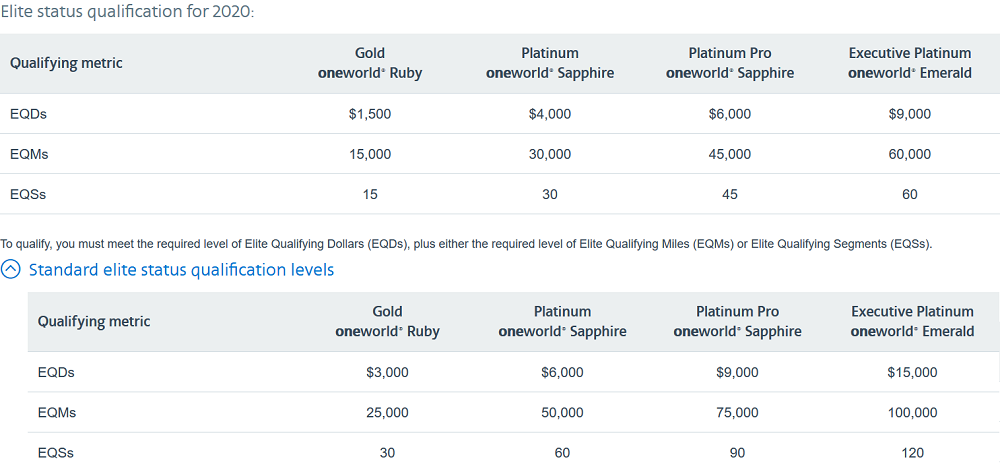Click the Elite status qualification for 2020 heading
The height and width of the screenshot is (476, 1000).
tap(127, 12)
